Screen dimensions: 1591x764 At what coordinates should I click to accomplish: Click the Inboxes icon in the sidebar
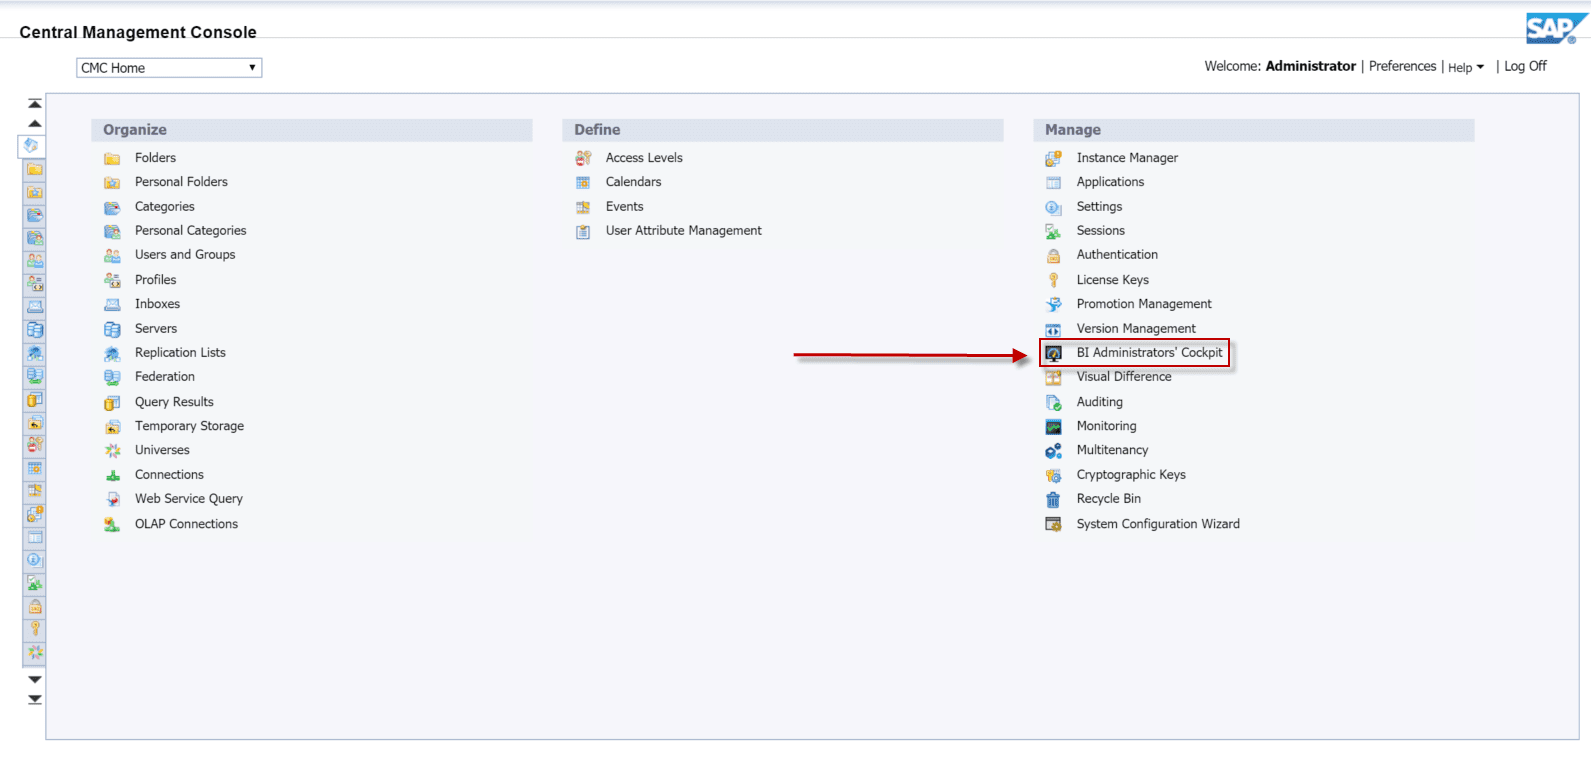tap(35, 307)
